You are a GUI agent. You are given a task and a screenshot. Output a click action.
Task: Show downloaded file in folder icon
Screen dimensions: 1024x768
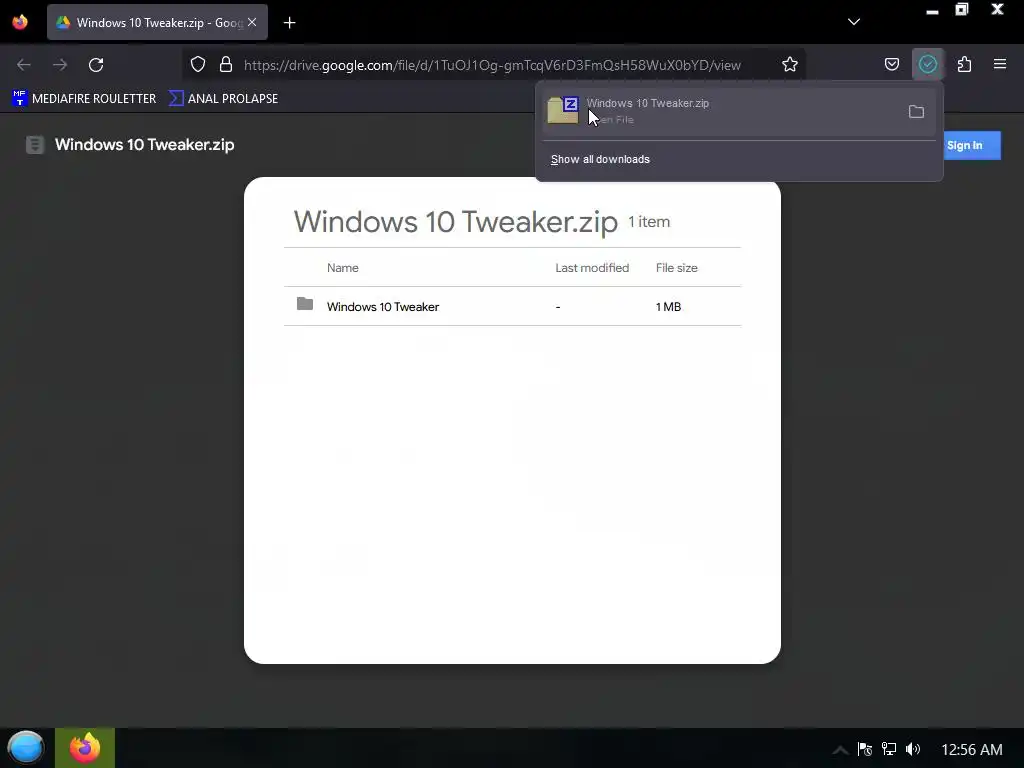pyautogui.click(x=916, y=112)
